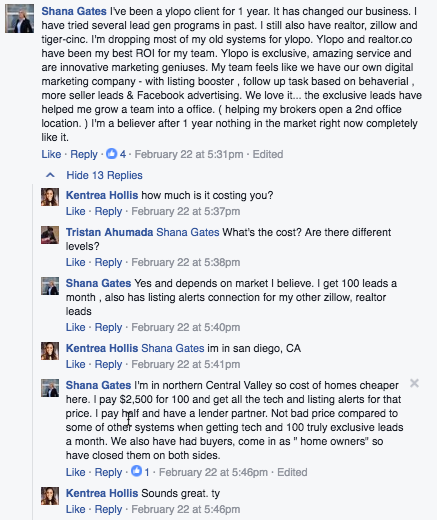Reply to Kentrea's 'im in san diego' comment
Viewport: 437px width, 520px height.
(108, 364)
